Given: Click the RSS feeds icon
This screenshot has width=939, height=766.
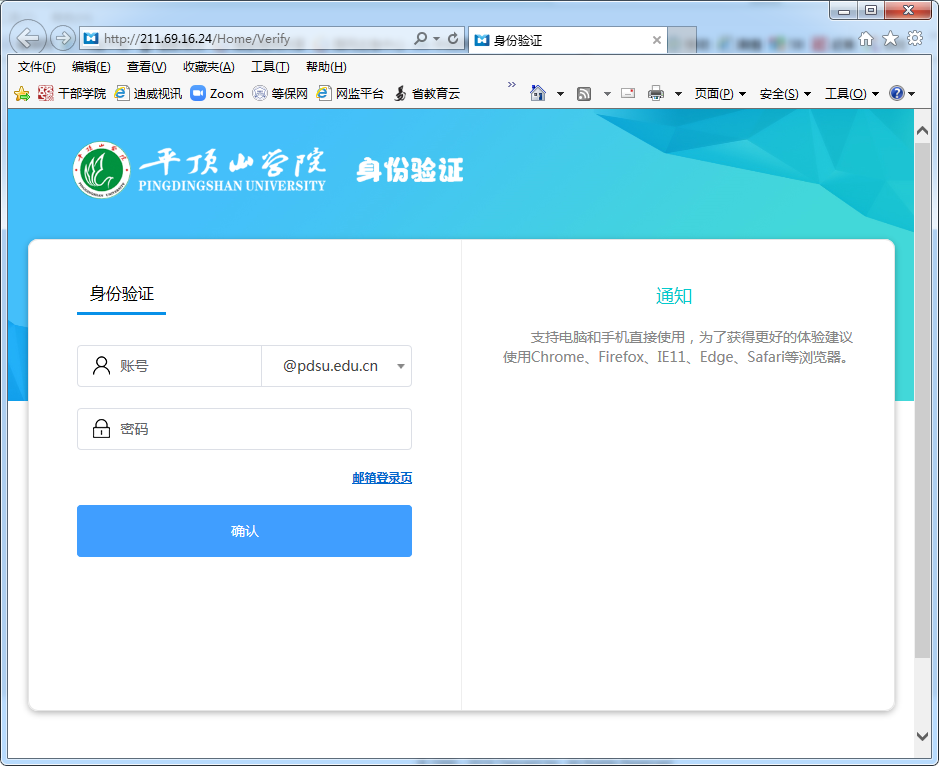Looking at the screenshot, I should [584, 93].
